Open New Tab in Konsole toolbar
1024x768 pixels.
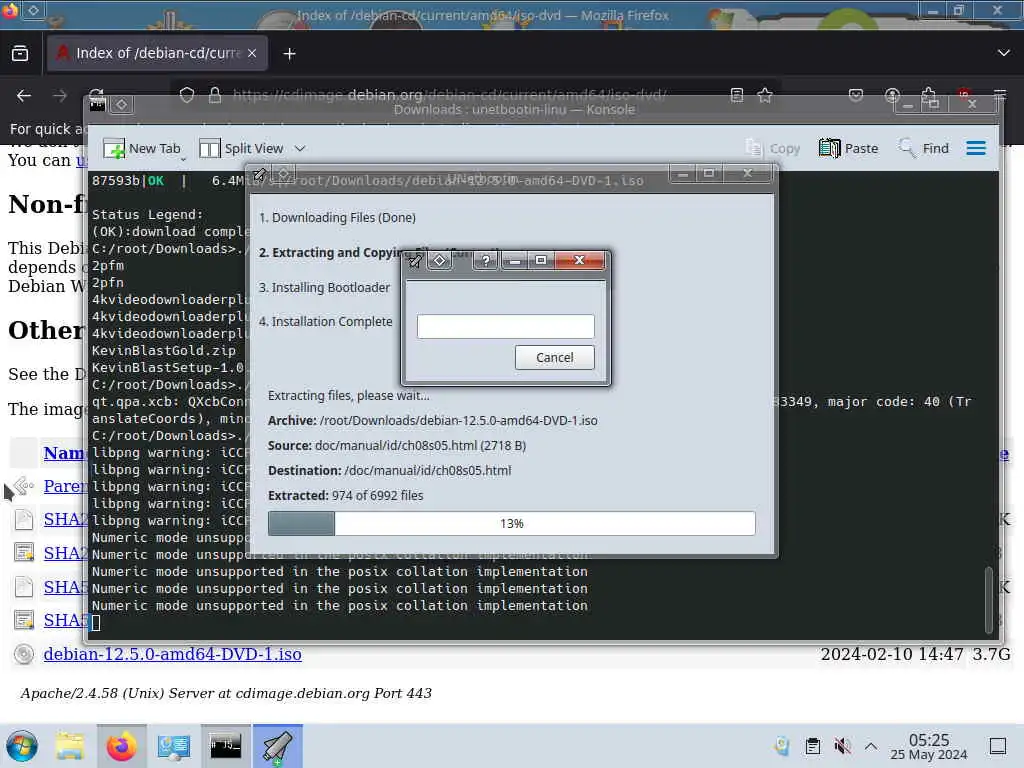(142, 149)
